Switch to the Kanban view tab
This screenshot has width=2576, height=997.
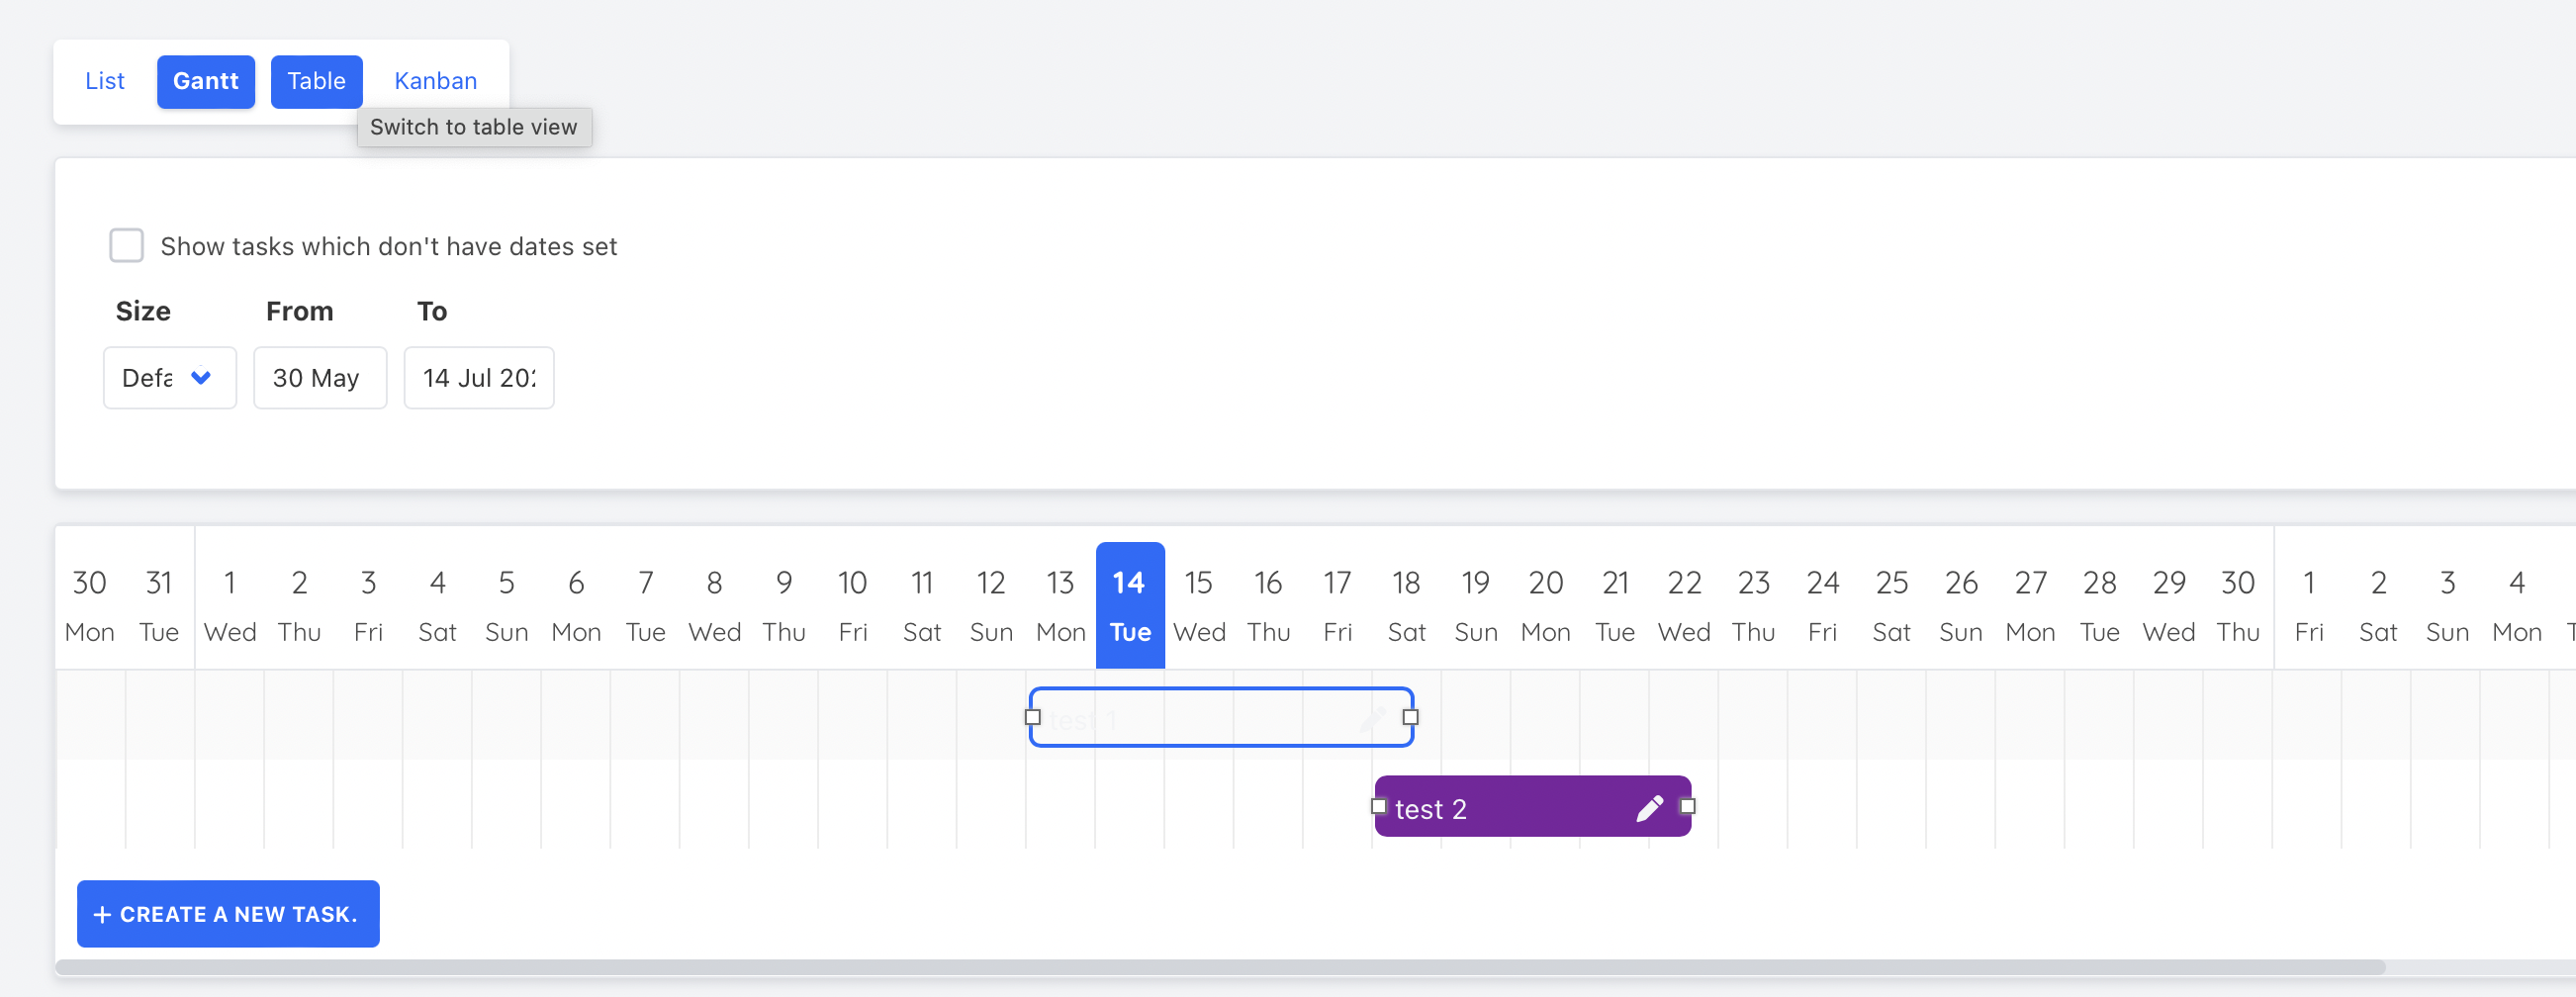[x=435, y=81]
